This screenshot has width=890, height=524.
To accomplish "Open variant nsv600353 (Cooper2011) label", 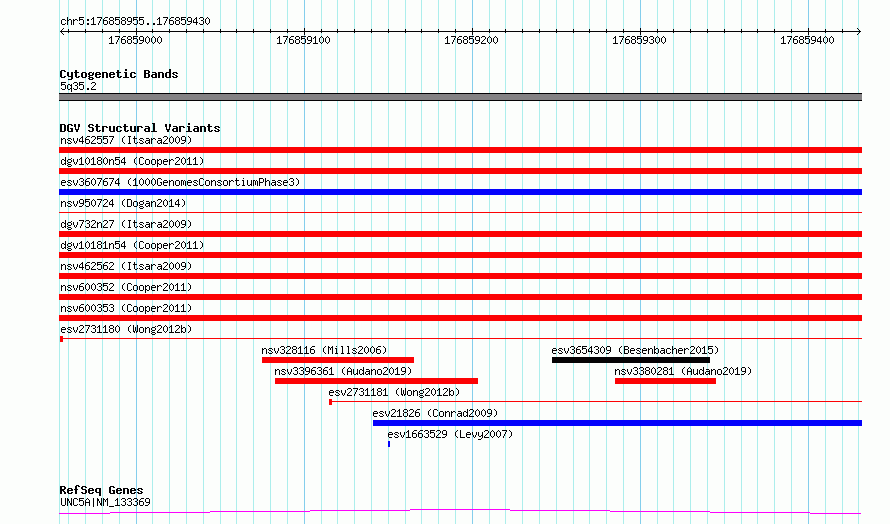I will [x=126, y=308].
